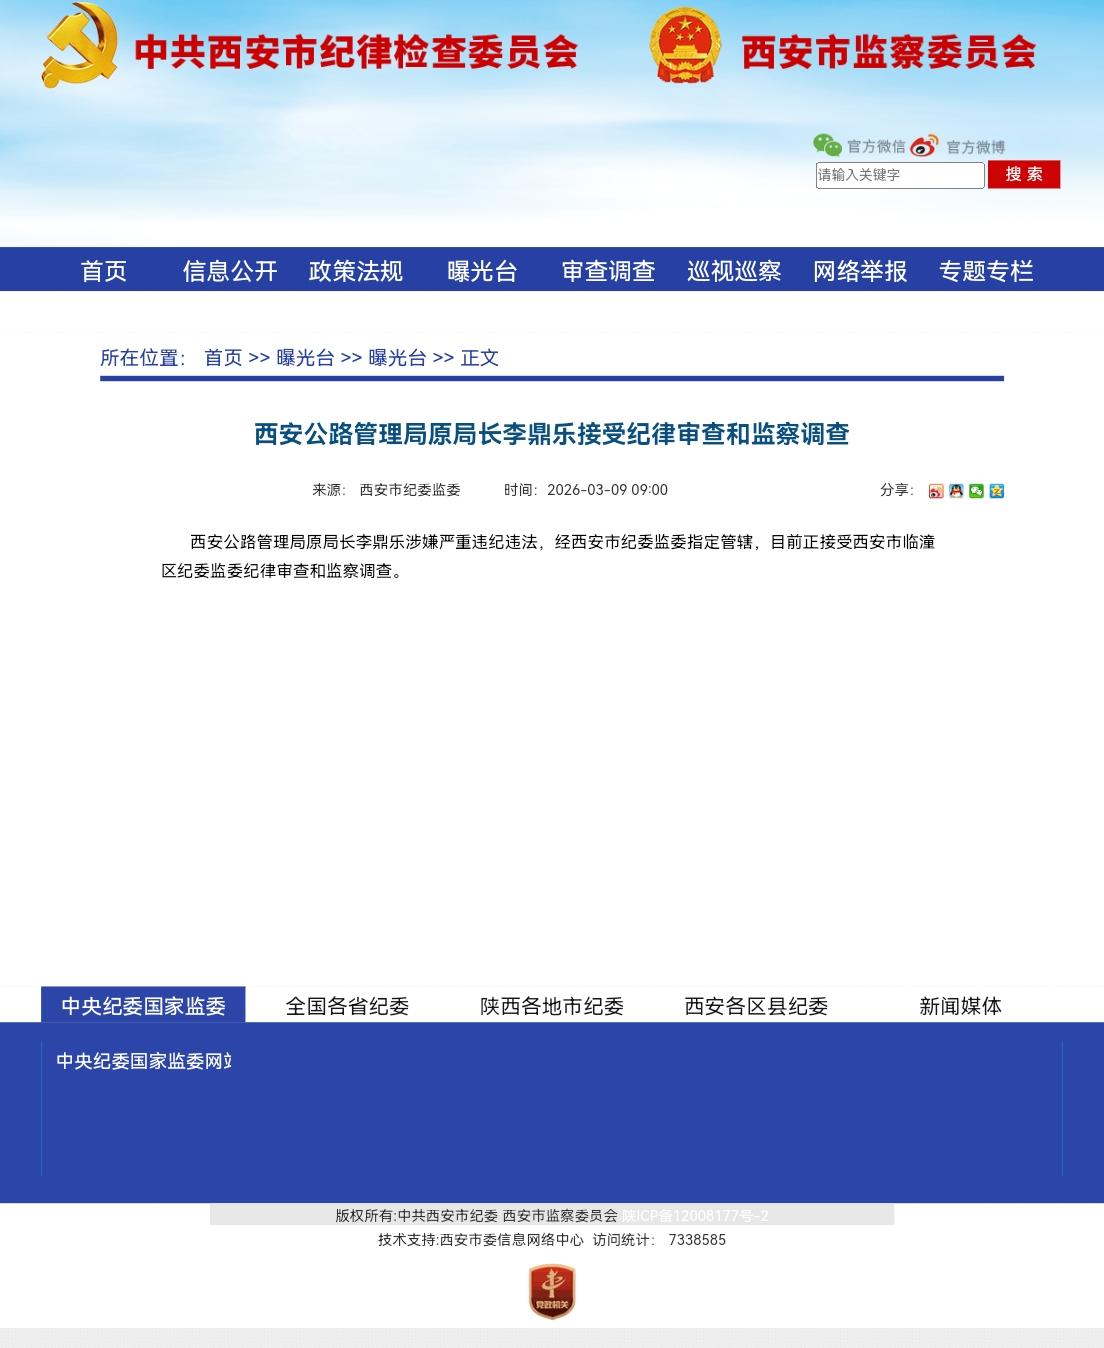Open the 官方微博 Weibo icon in header
1104x1348 pixels.
click(x=924, y=146)
